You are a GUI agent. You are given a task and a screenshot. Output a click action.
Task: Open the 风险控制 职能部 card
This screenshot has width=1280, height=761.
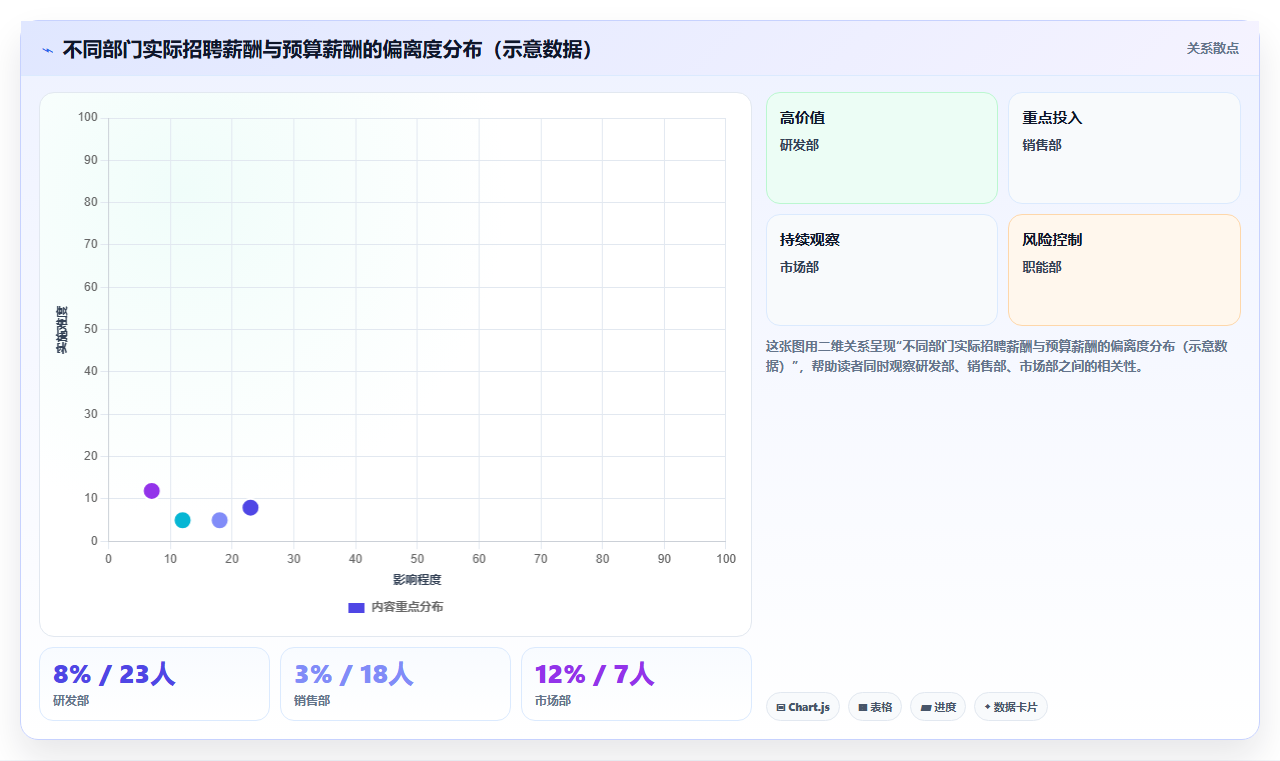point(1124,270)
